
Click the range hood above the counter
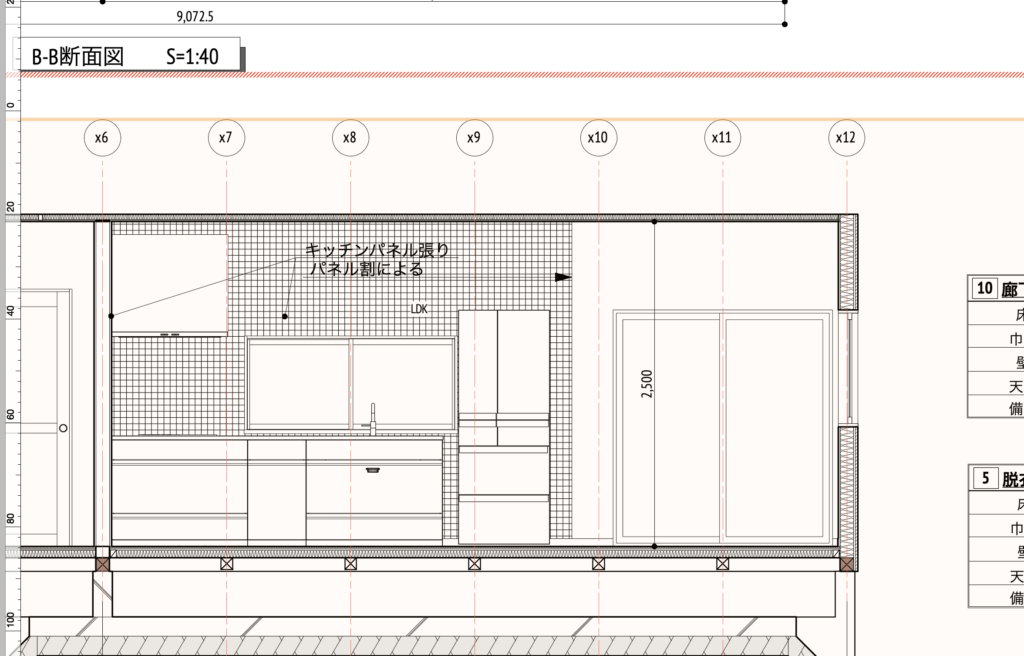tap(170, 285)
